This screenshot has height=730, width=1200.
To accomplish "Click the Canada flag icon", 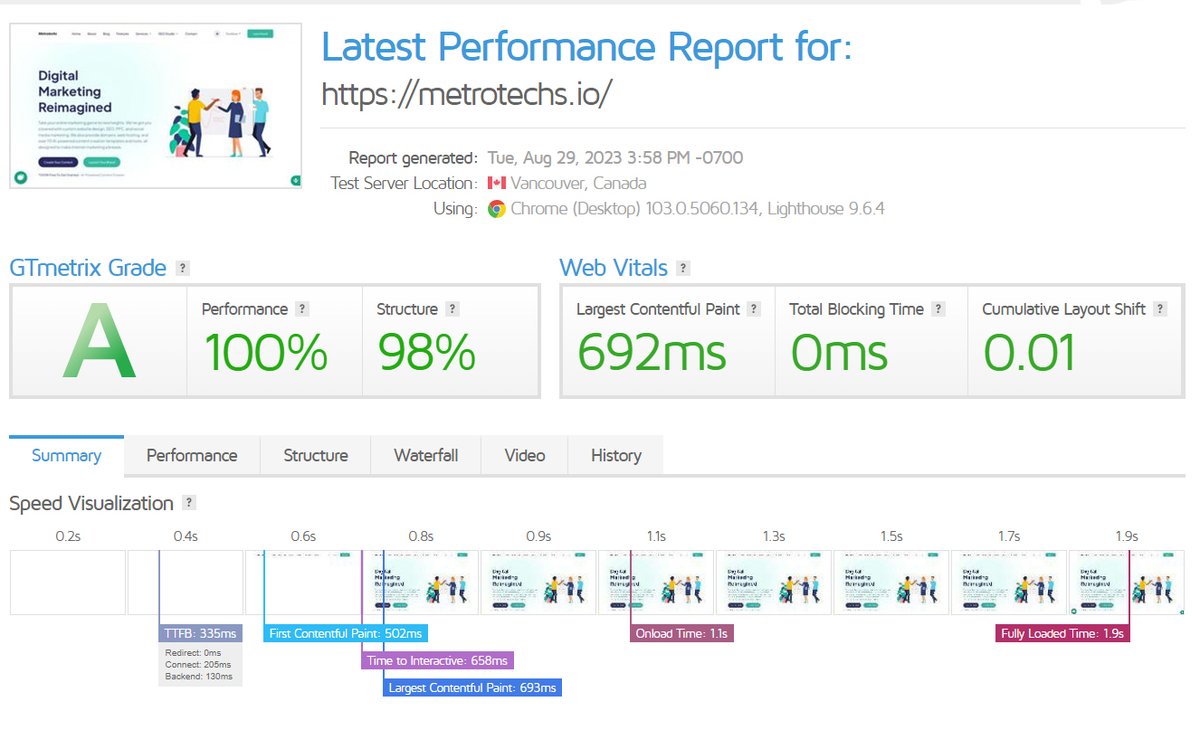I will 496,183.
